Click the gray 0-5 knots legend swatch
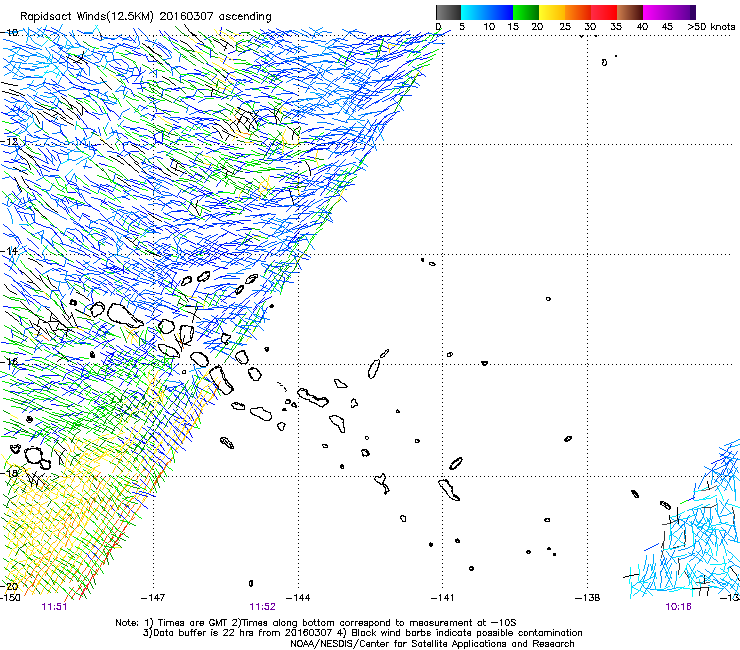The width and height of the screenshot is (740, 650). coord(448,12)
